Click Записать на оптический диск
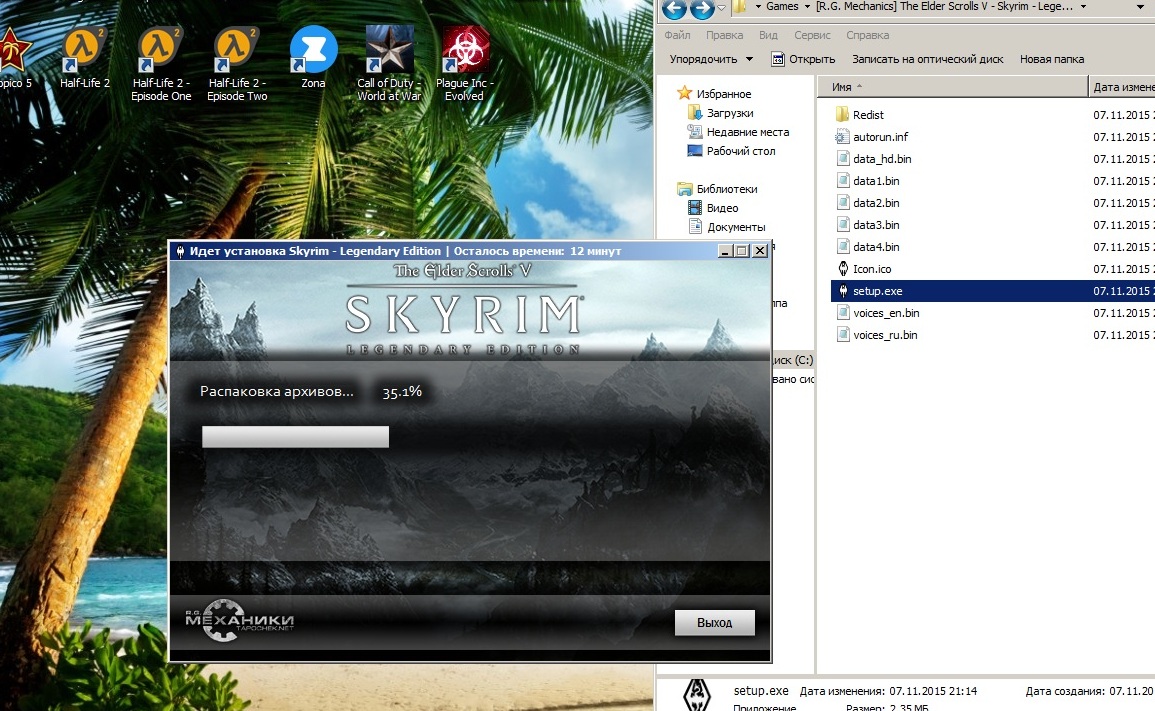Image resolution: width=1155 pixels, height=711 pixels. coord(927,59)
